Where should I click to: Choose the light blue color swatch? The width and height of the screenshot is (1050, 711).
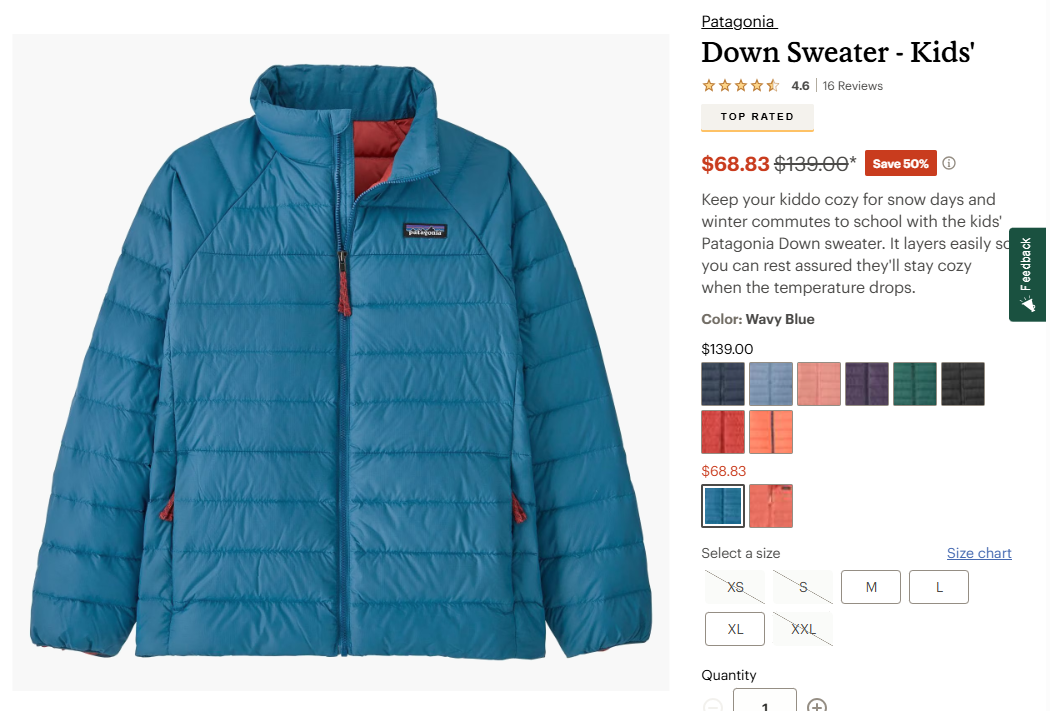tap(771, 384)
